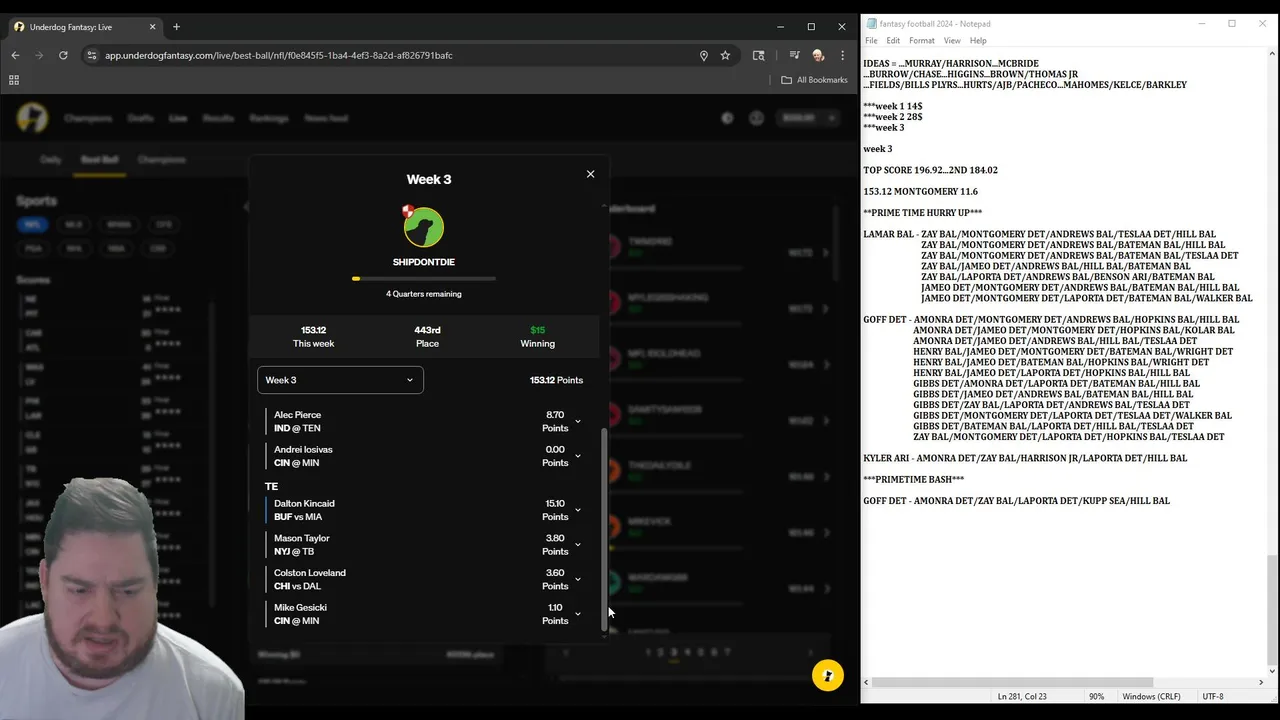Image resolution: width=1280 pixels, height=720 pixels.
Task: Open the Chrome tab search icon
Action: (759, 55)
